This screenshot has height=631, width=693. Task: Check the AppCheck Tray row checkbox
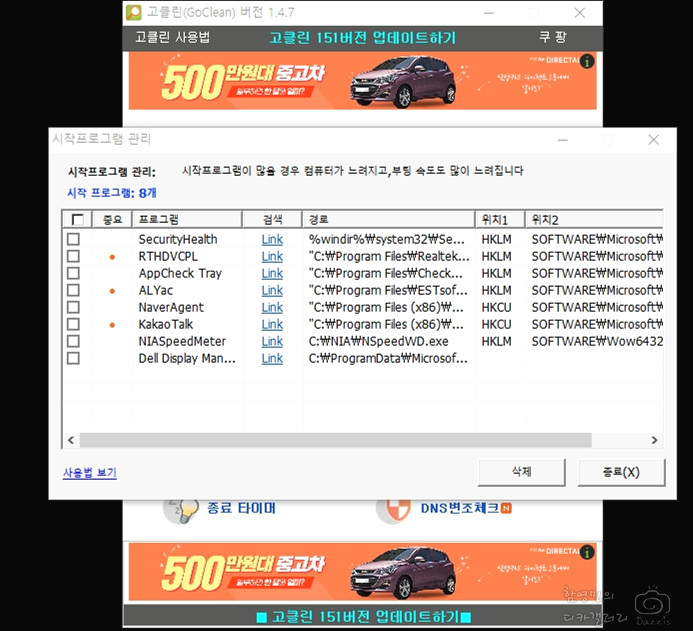[x=73, y=273]
